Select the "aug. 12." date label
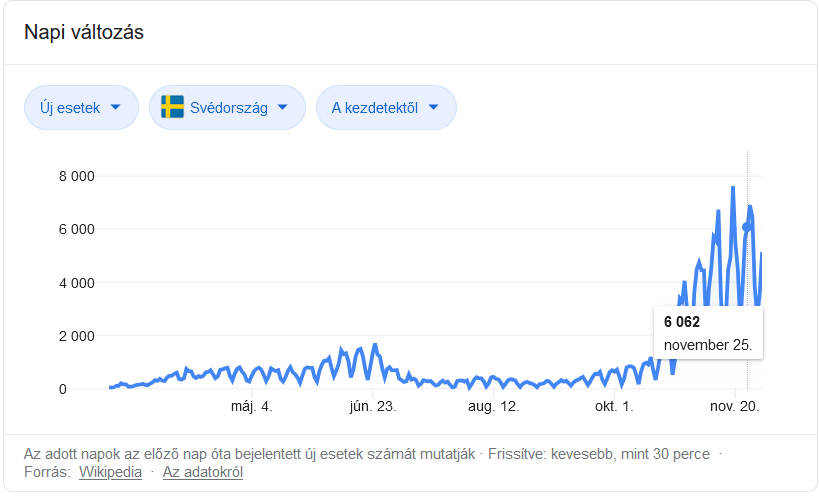819x497 pixels. click(x=493, y=407)
